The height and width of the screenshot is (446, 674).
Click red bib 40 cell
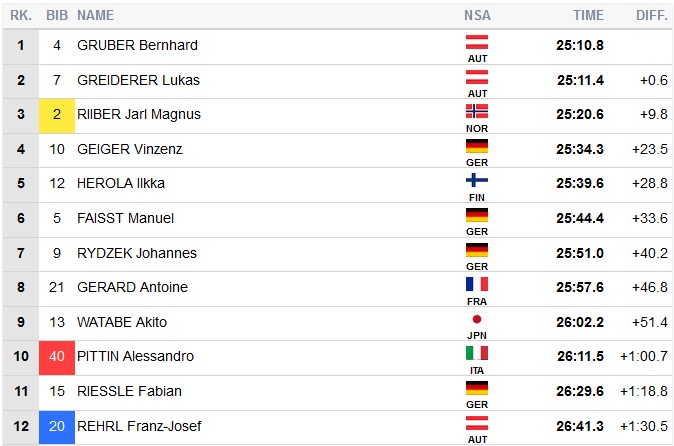[x=57, y=356]
